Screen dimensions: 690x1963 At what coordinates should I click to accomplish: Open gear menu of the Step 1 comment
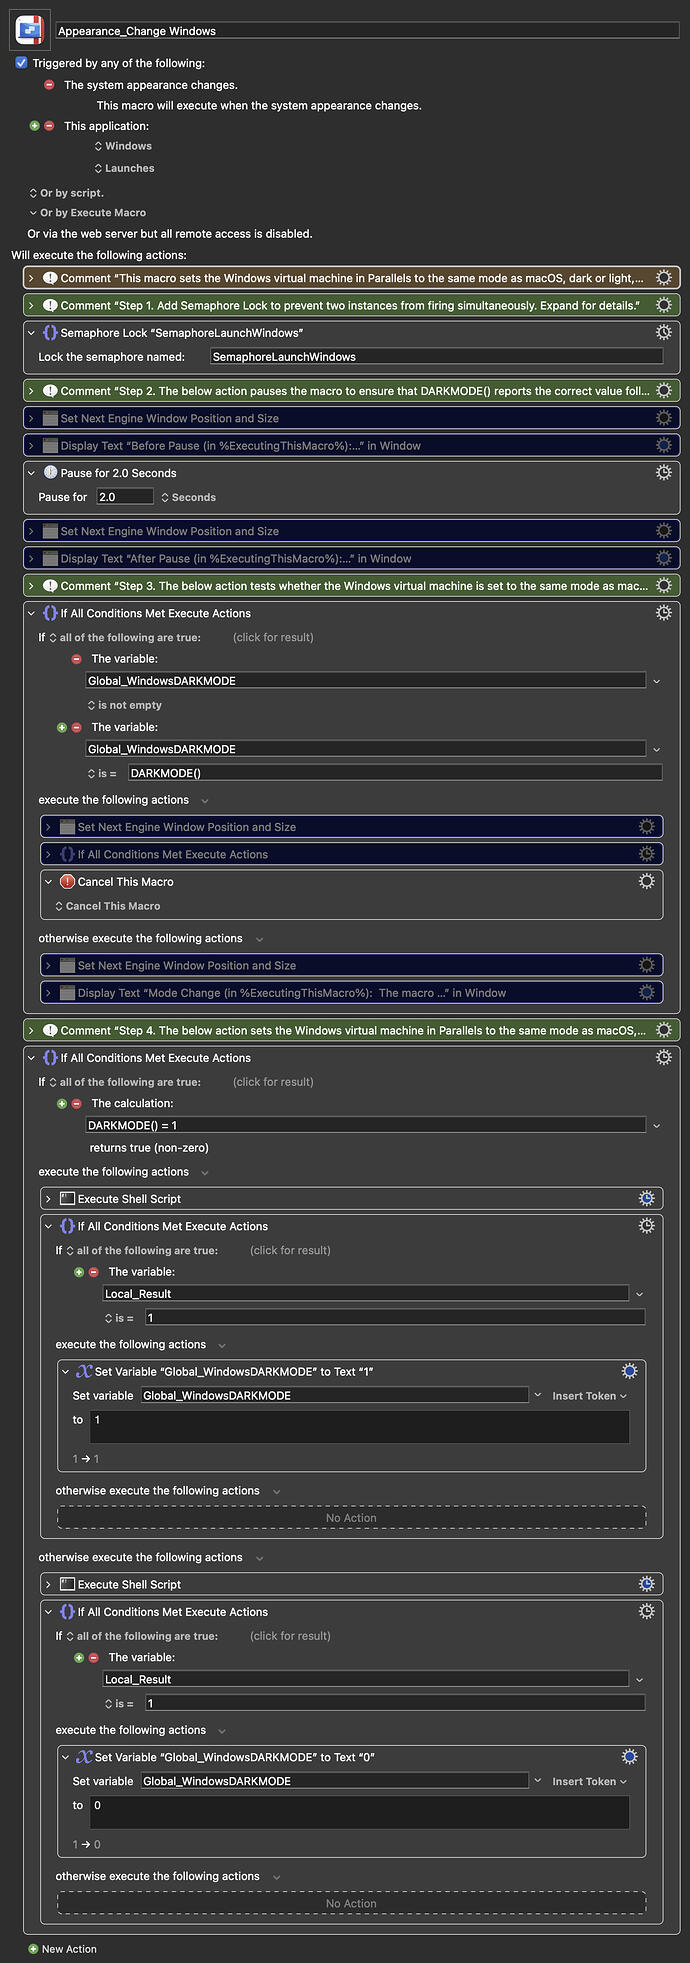point(663,305)
